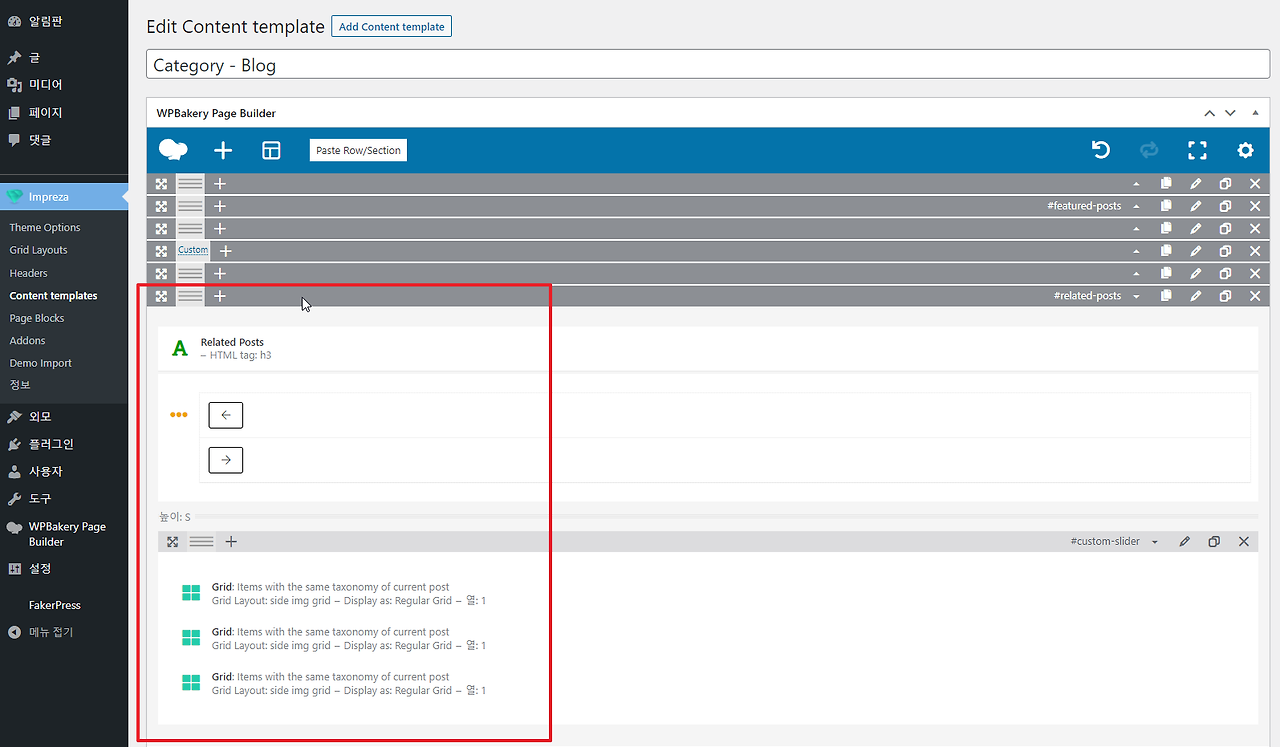
Task: Click the orange three-dots element icon
Action: [x=179, y=414]
